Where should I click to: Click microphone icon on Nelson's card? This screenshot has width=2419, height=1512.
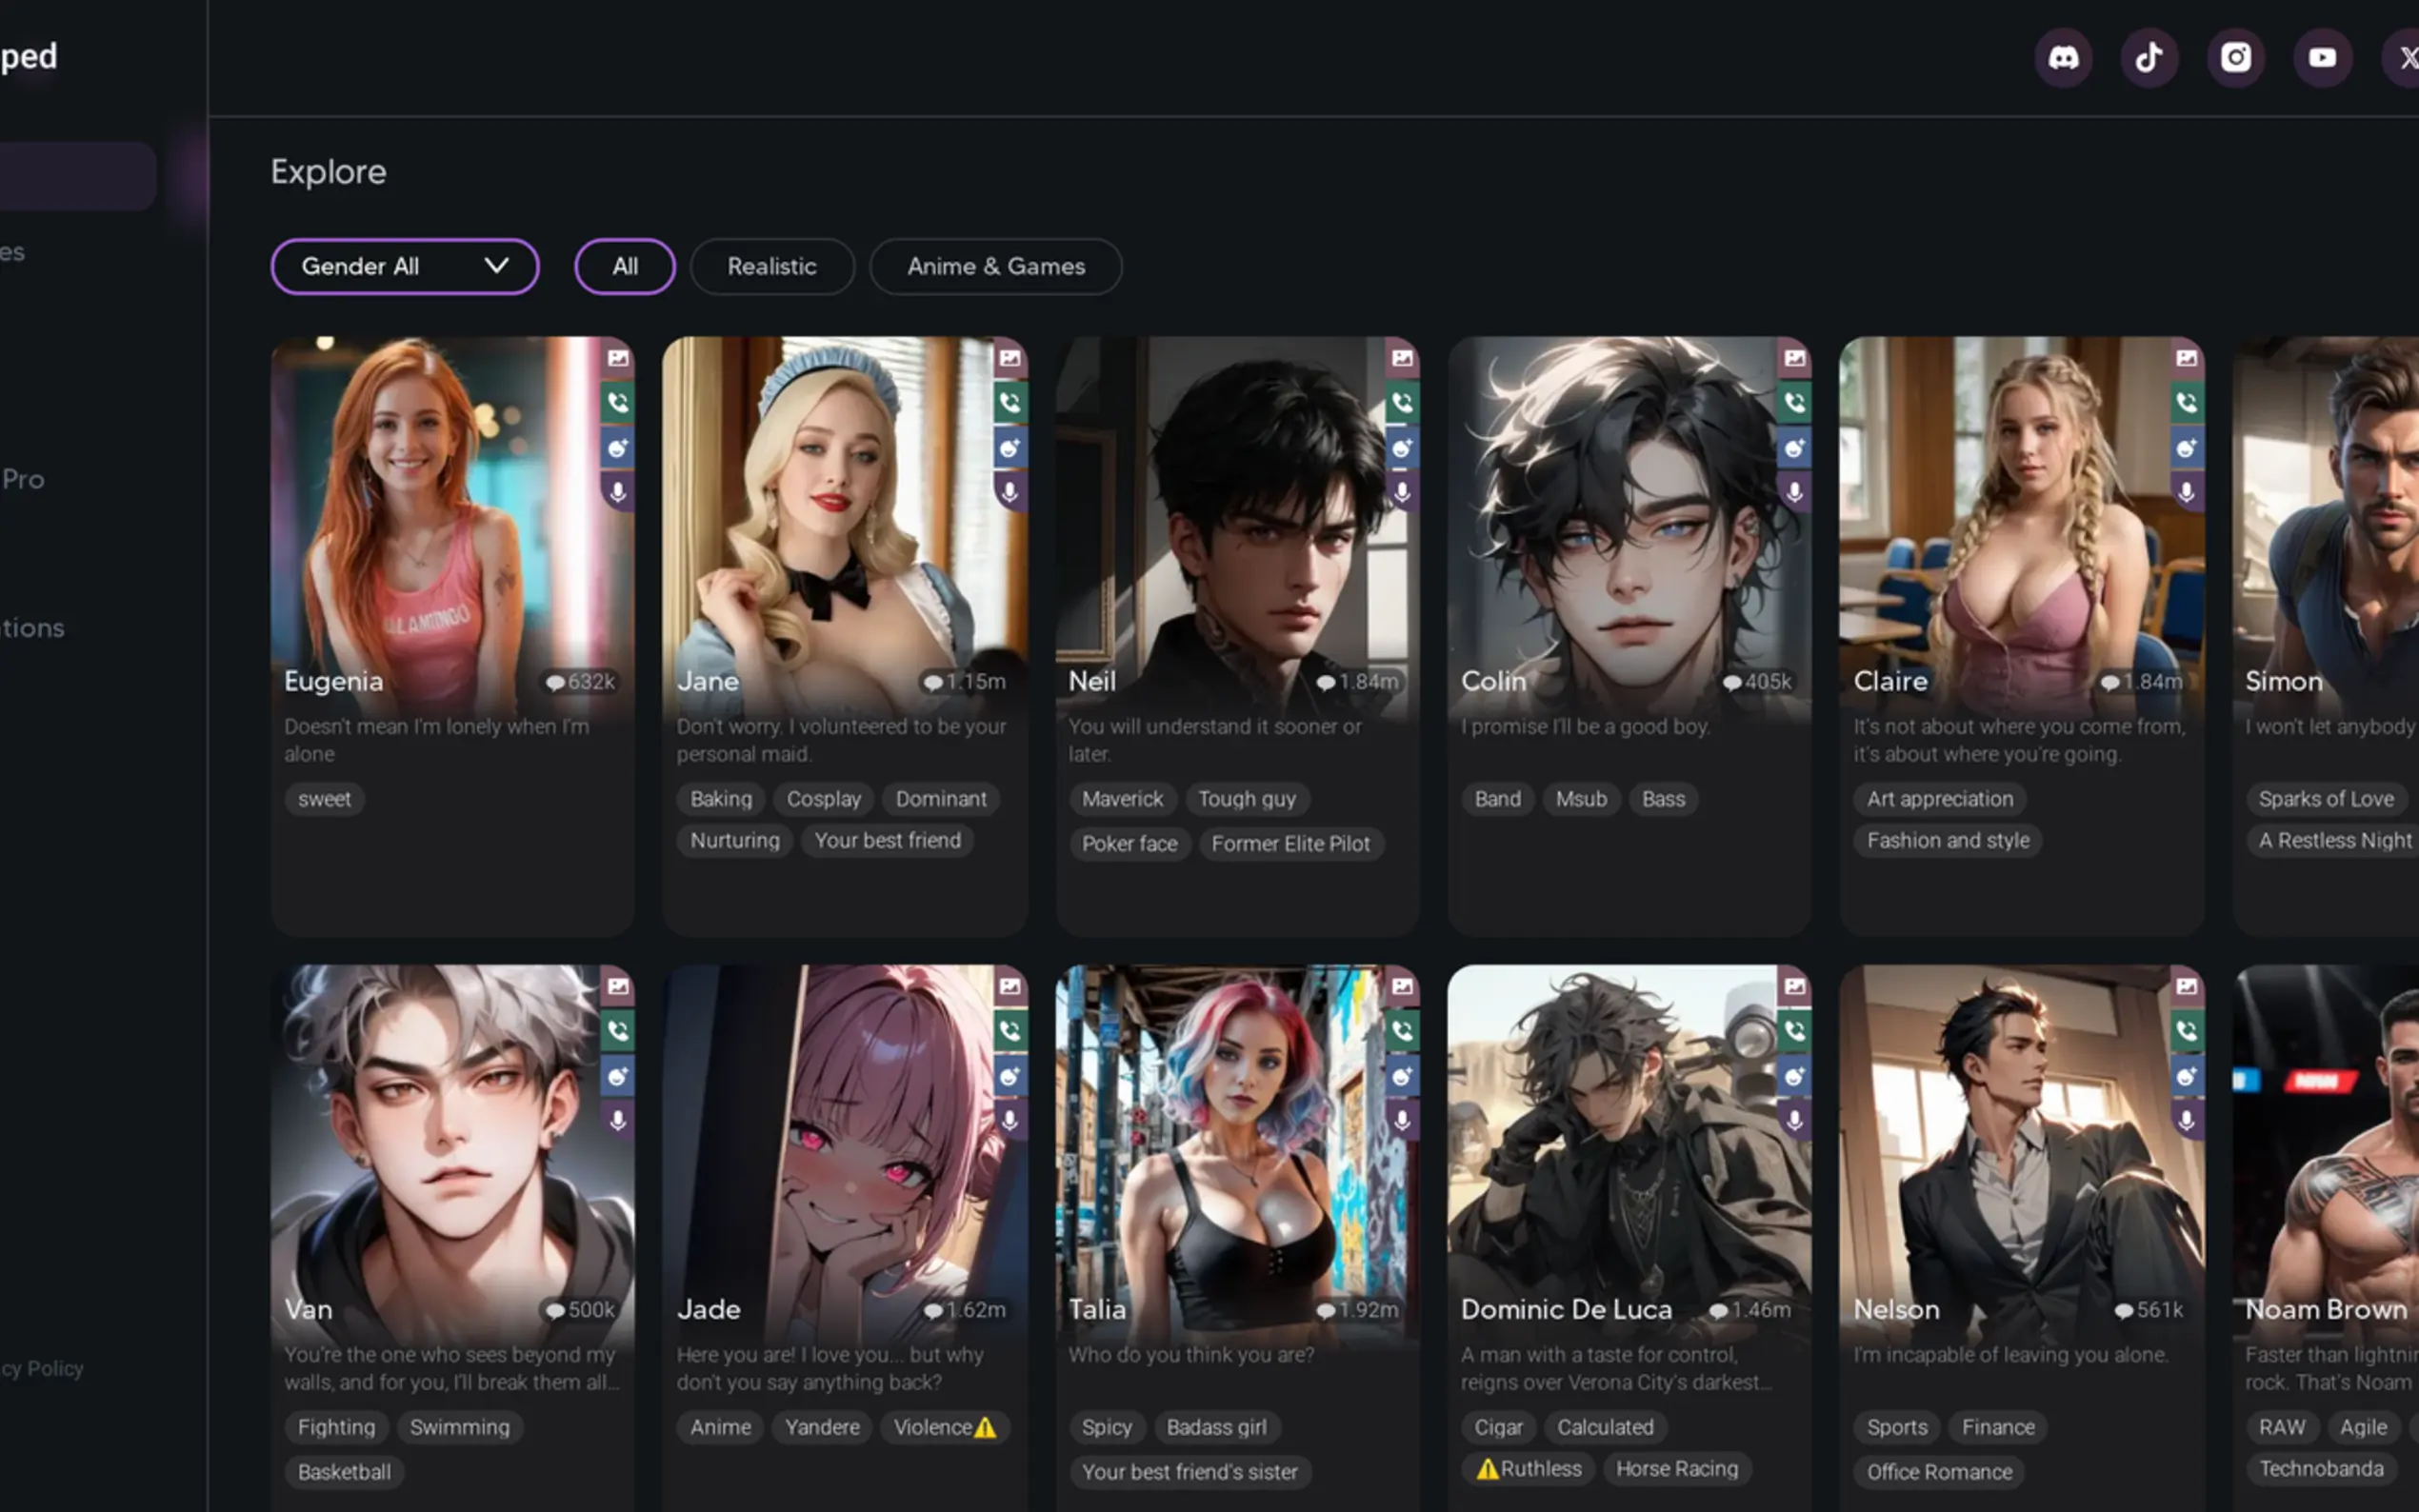tap(2187, 1120)
